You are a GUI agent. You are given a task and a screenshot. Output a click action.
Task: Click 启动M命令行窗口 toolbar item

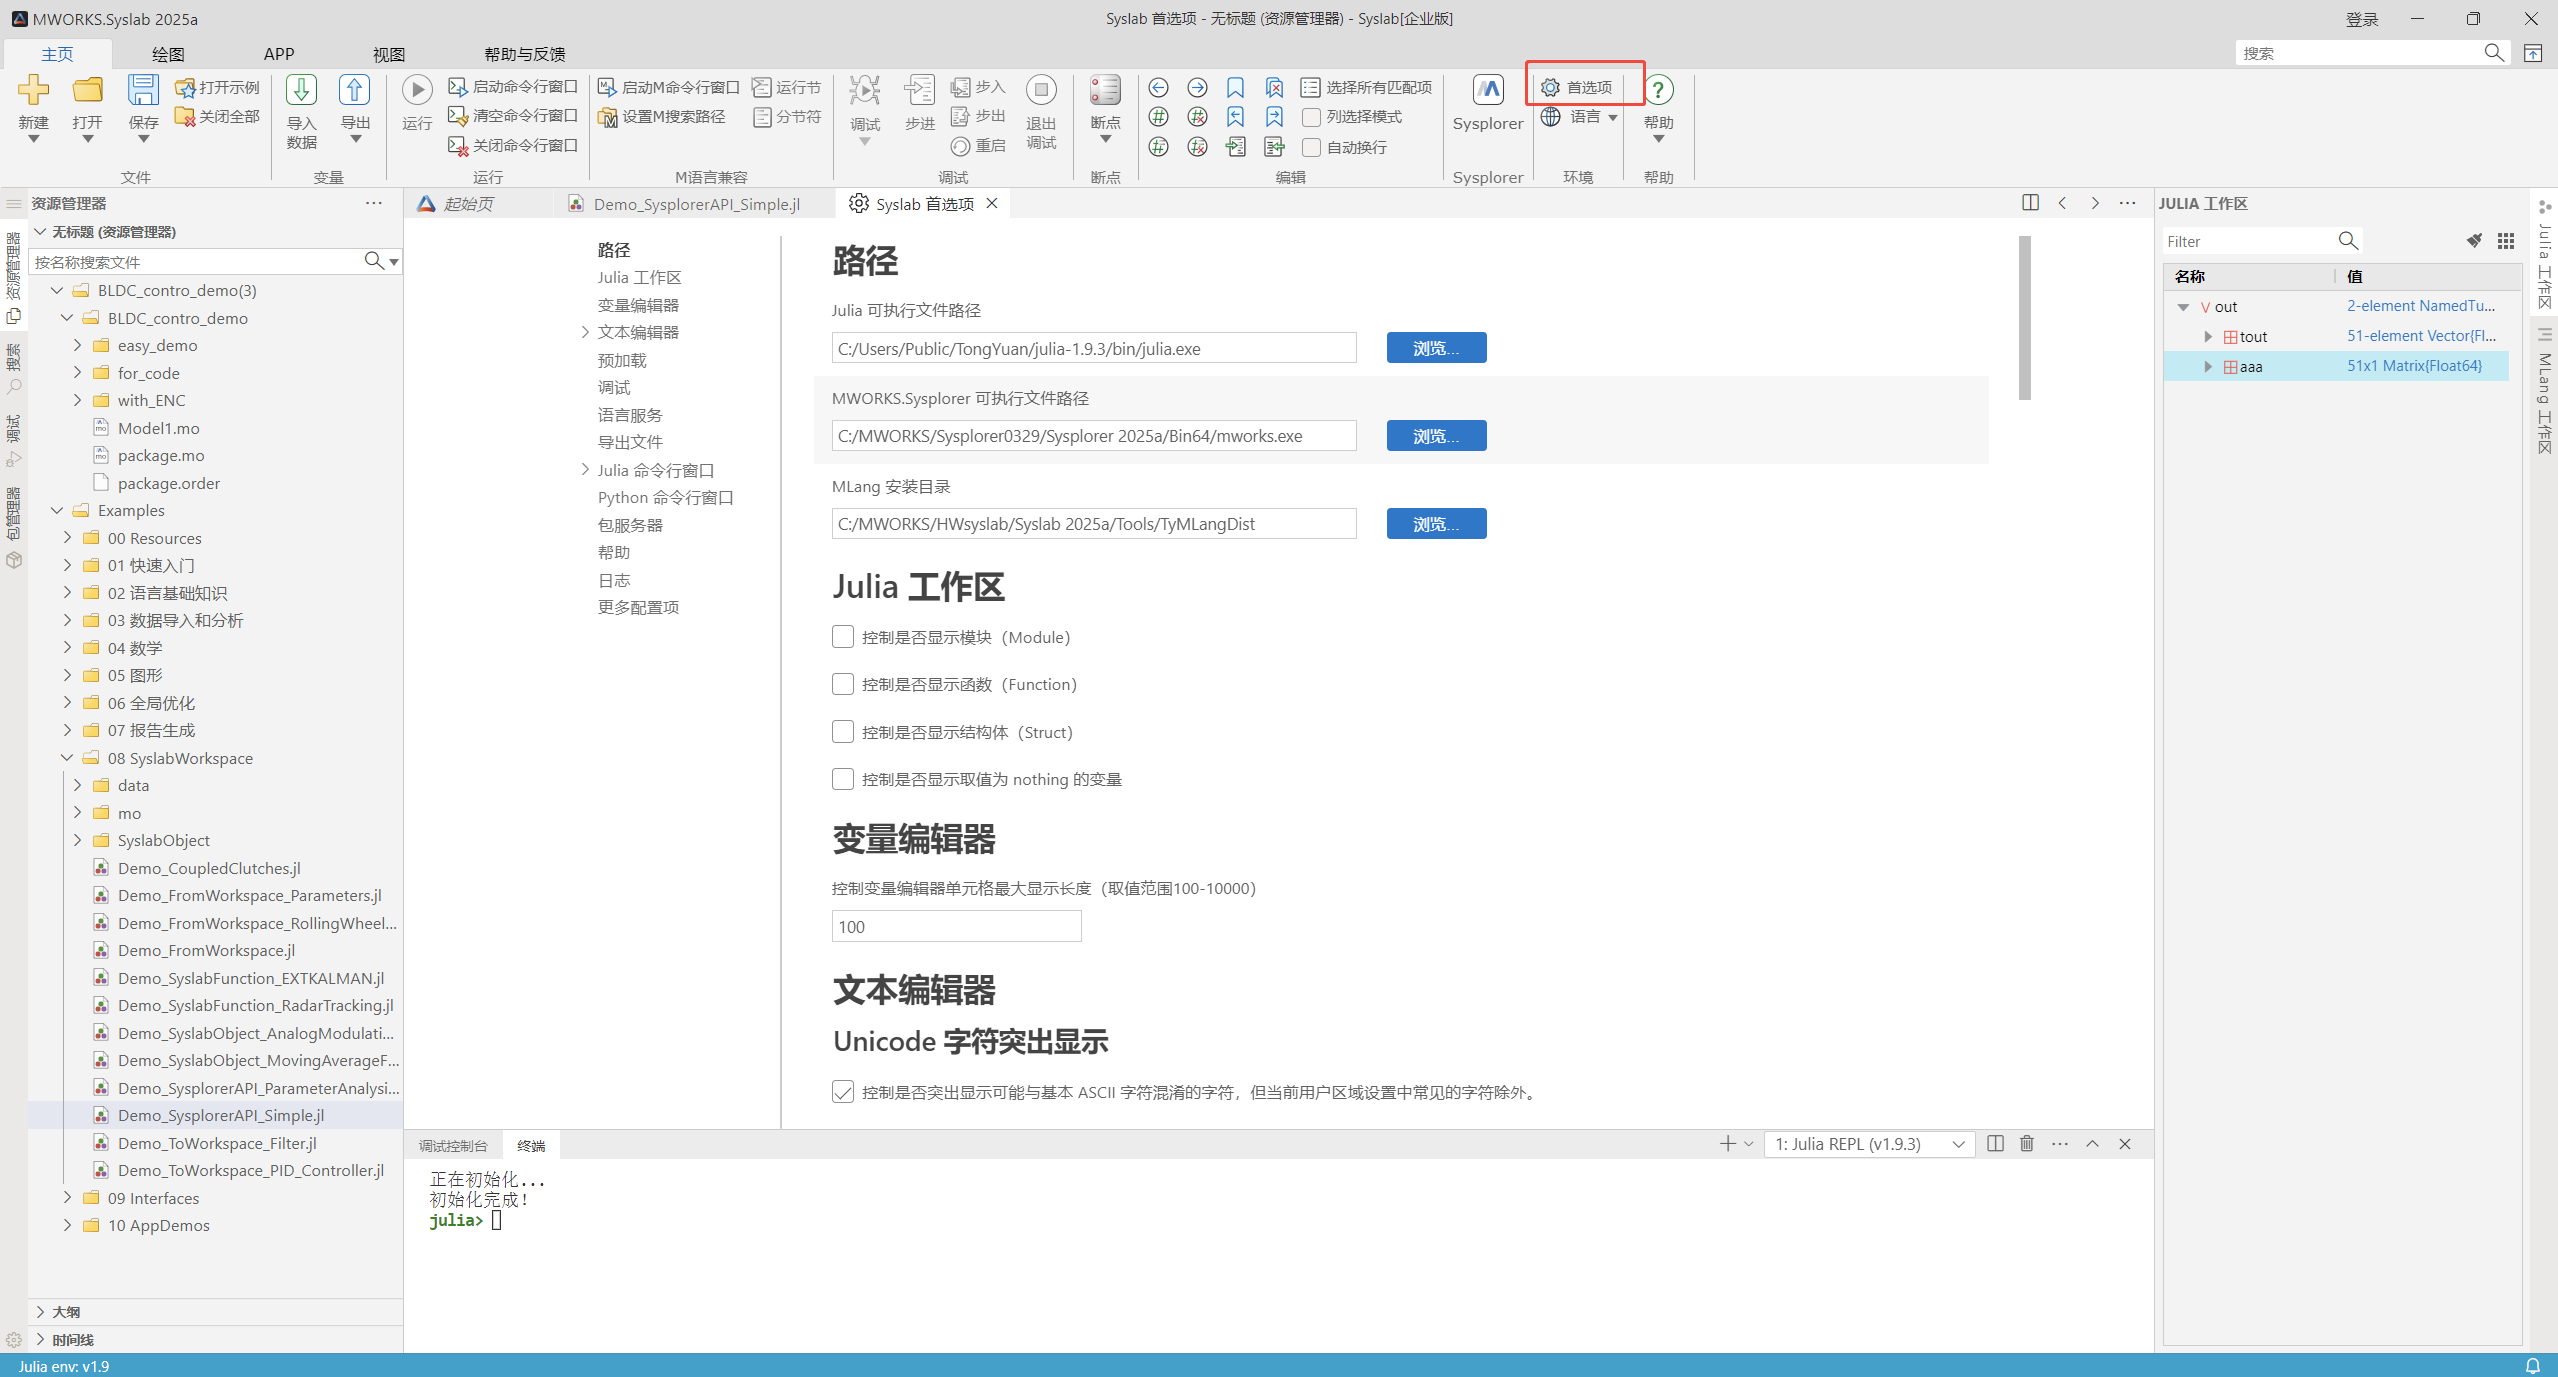[669, 87]
